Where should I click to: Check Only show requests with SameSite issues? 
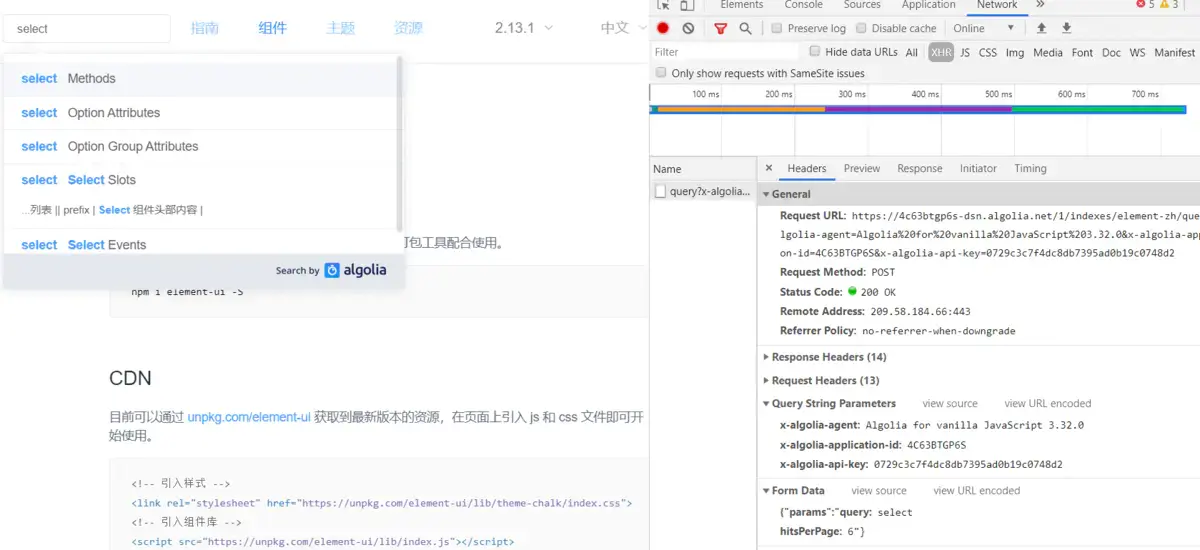[661, 73]
